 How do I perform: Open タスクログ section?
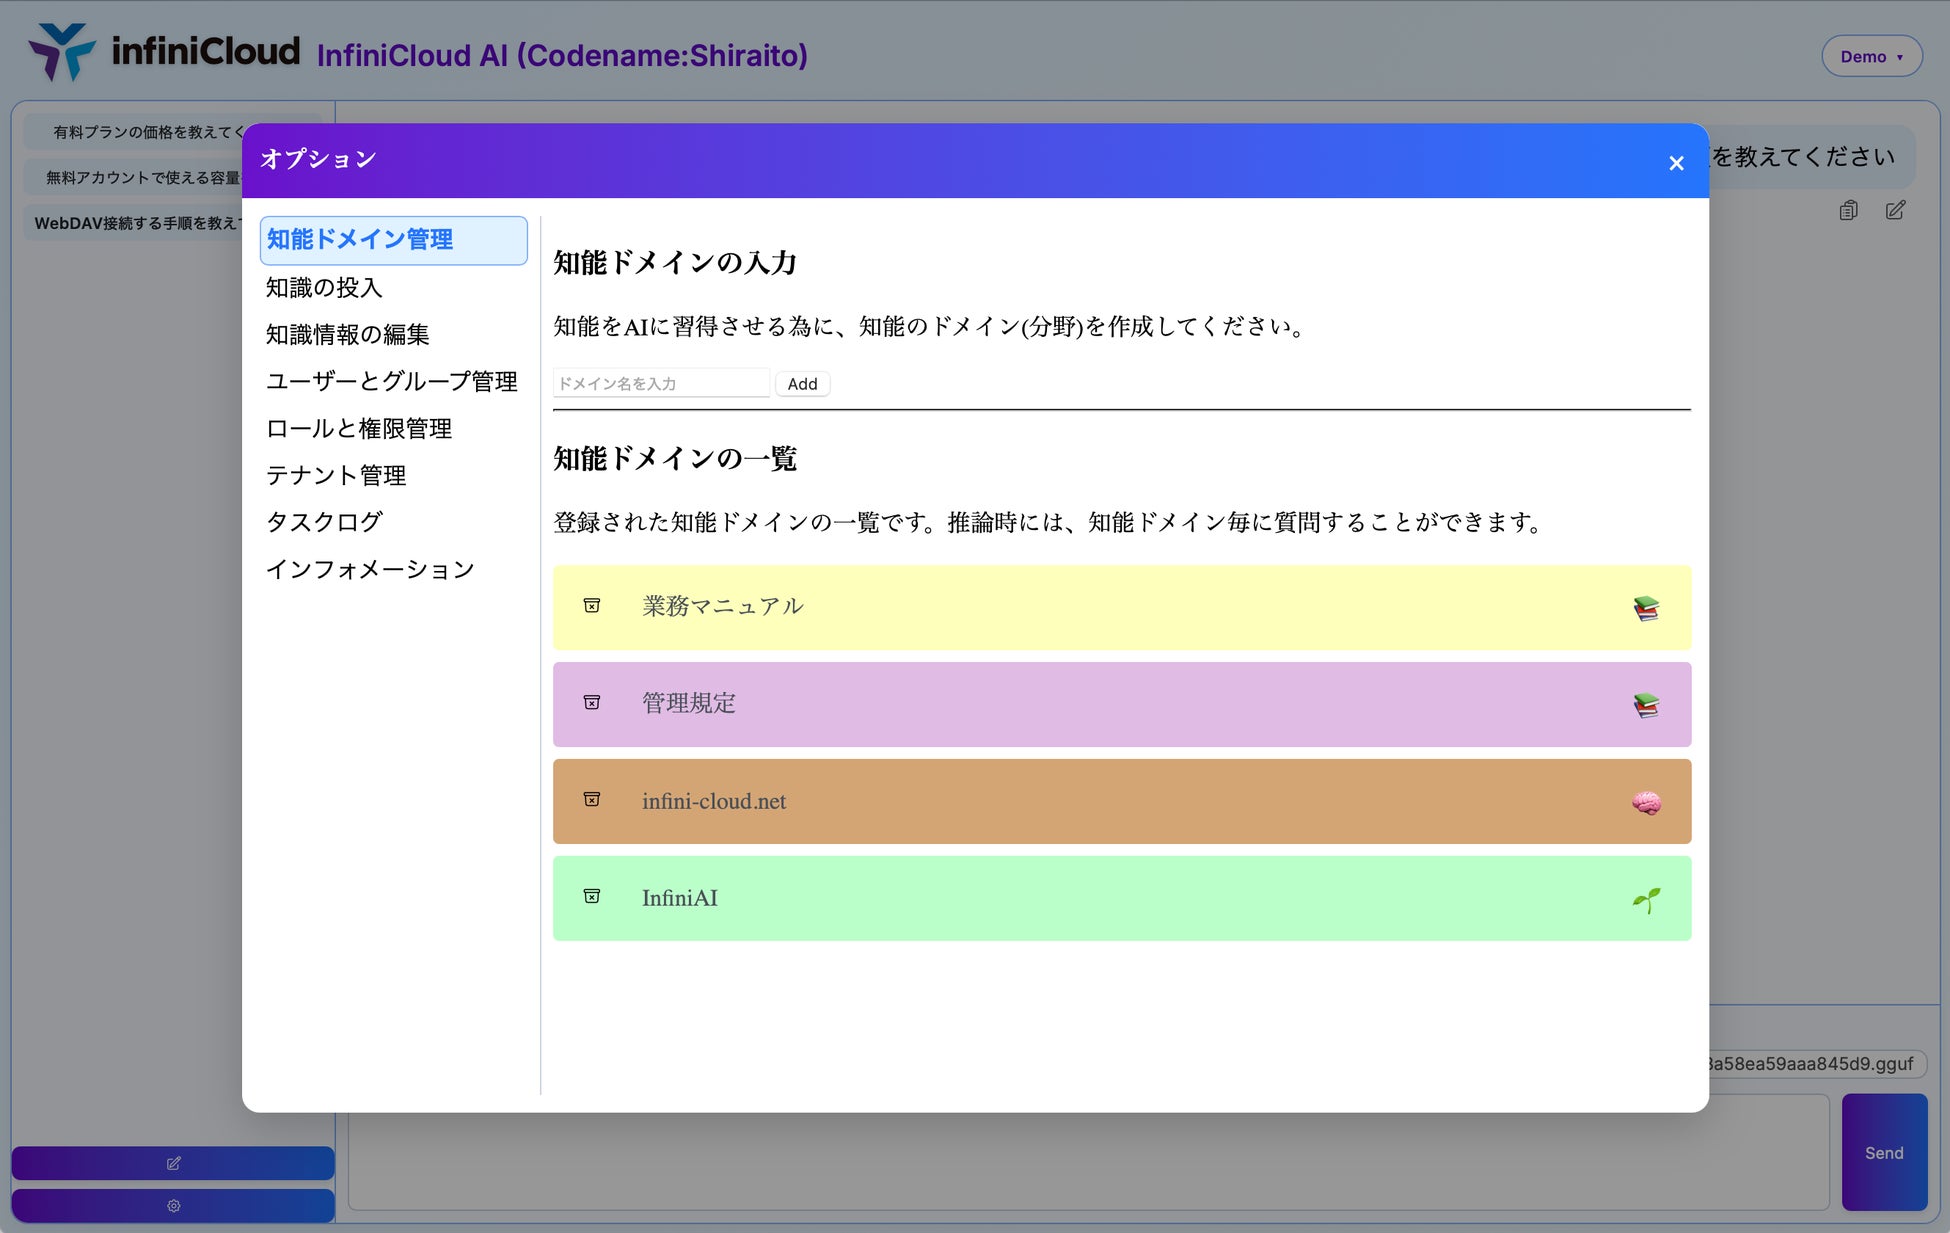click(324, 522)
